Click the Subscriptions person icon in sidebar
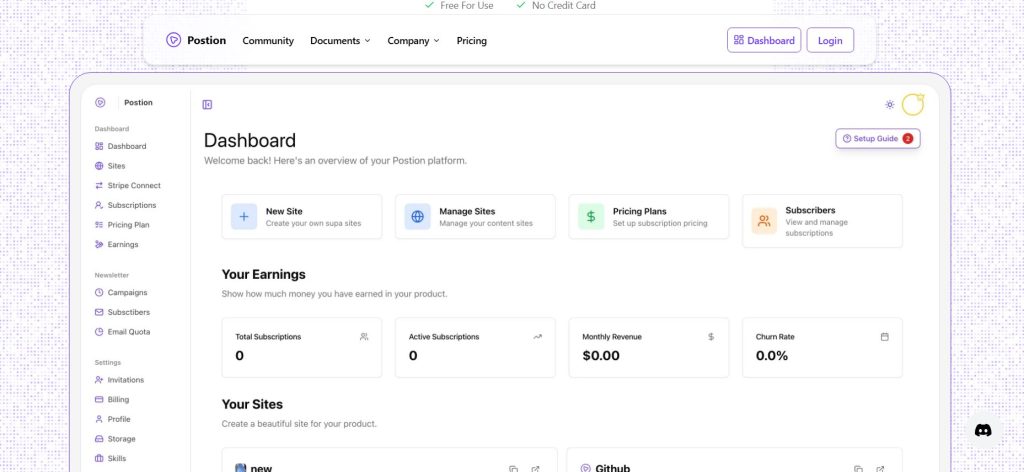The height and width of the screenshot is (472, 1024). (99, 205)
